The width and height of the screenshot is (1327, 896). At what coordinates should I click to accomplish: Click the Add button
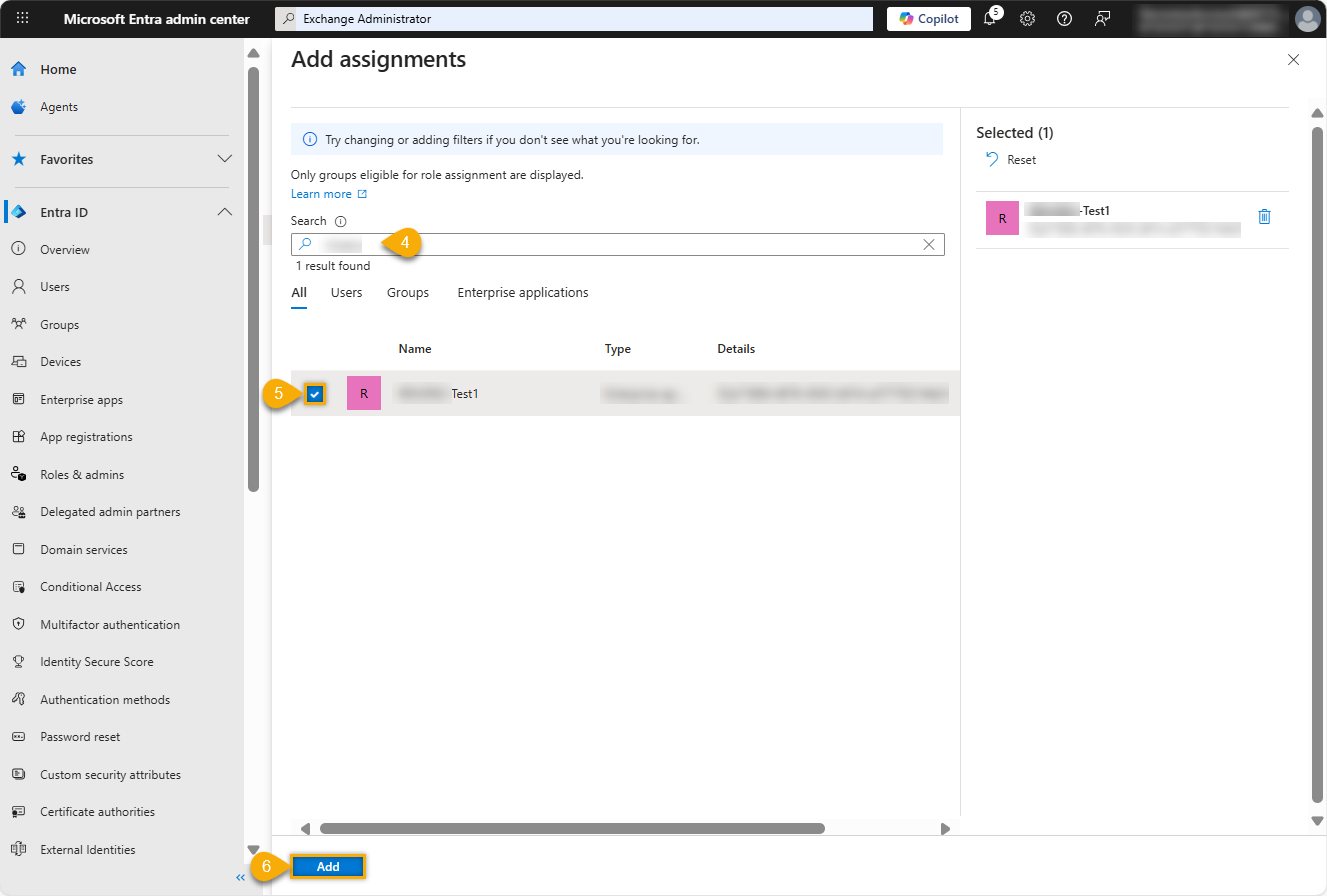pos(328,867)
